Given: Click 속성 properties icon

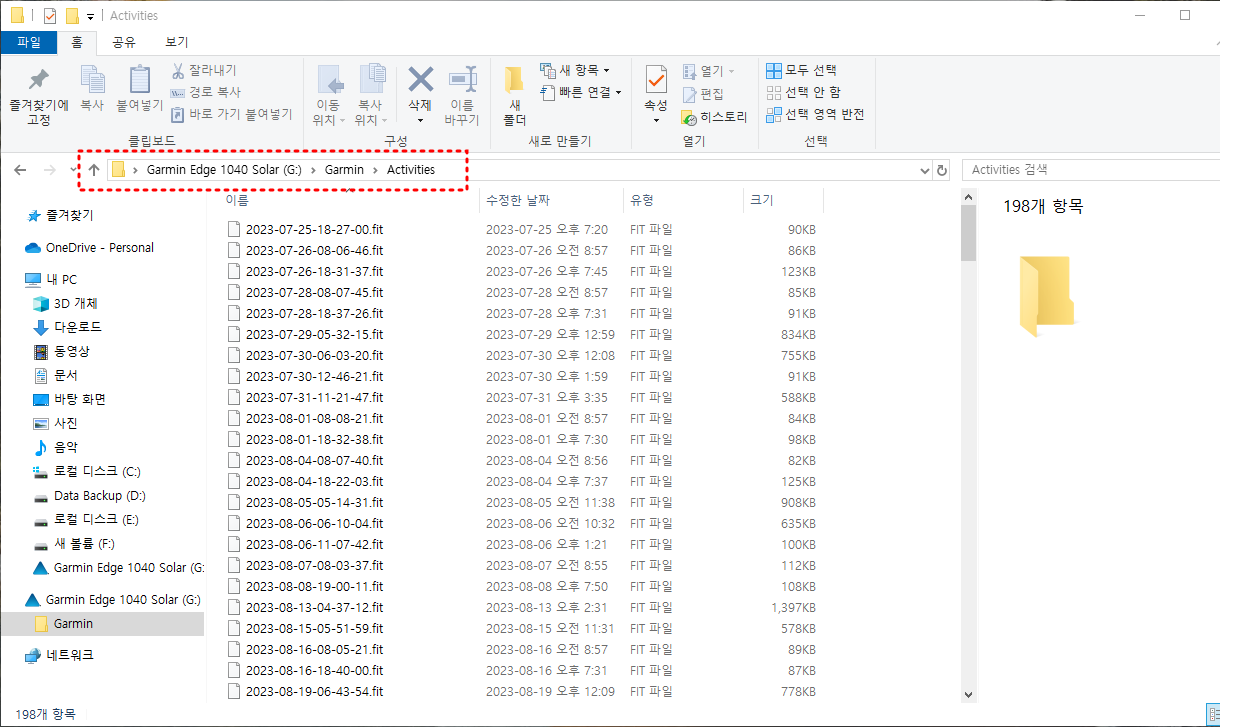Looking at the screenshot, I should tap(656, 79).
